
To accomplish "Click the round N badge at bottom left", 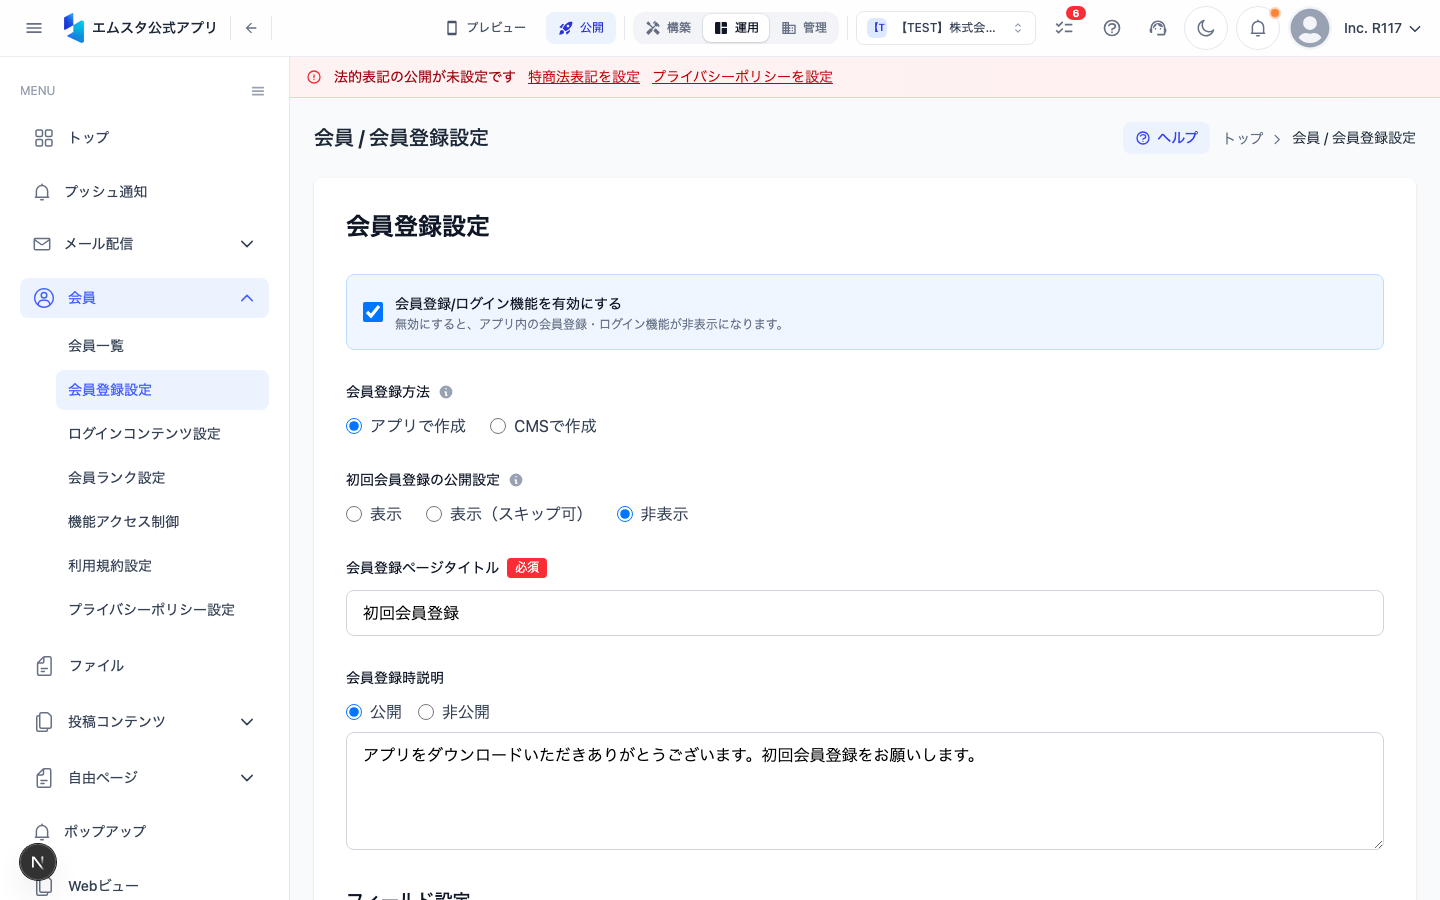I will pyautogui.click(x=38, y=862).
